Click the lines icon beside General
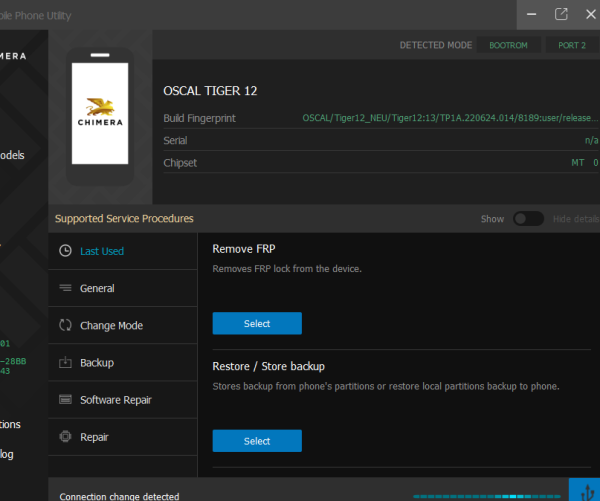 point(65,287)
